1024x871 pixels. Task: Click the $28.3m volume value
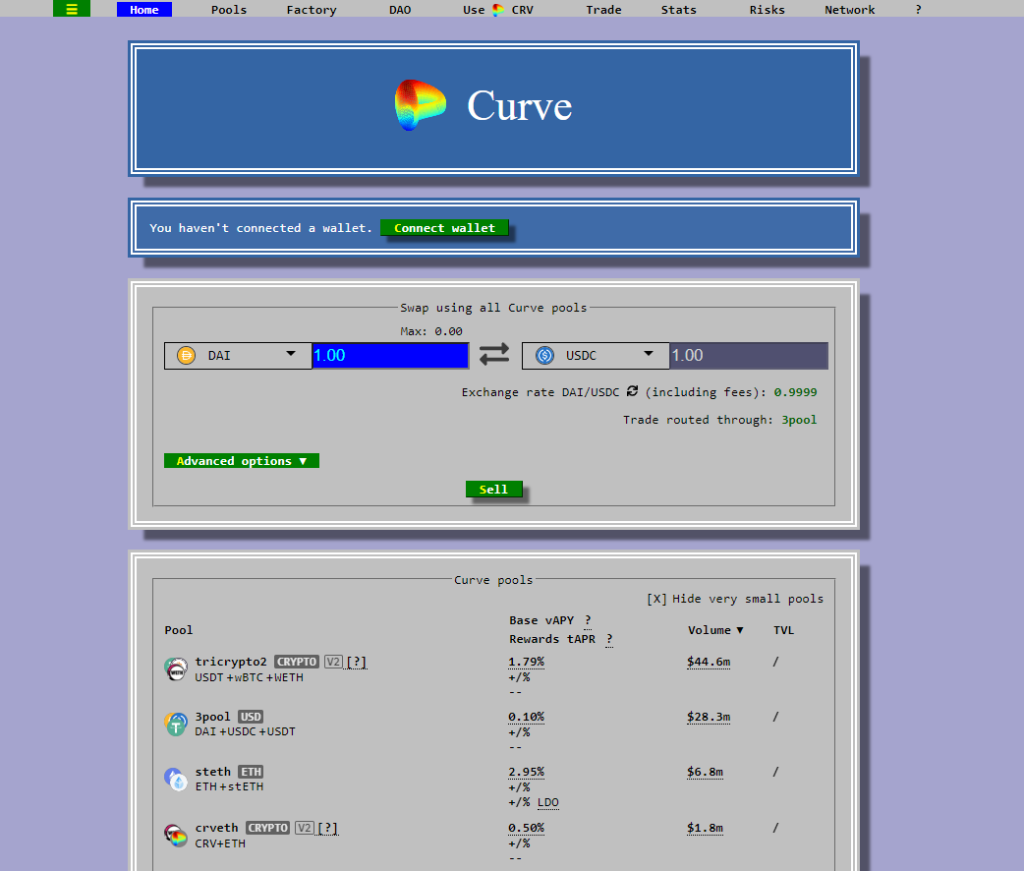[709, 717]
